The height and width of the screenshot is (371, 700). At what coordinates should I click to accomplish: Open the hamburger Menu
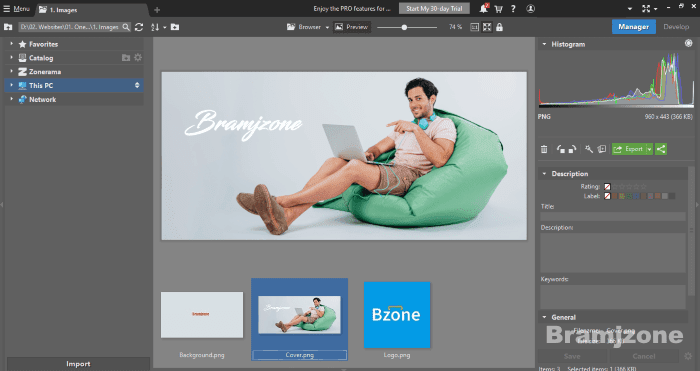pyautogui.click(x=17, y=8)
